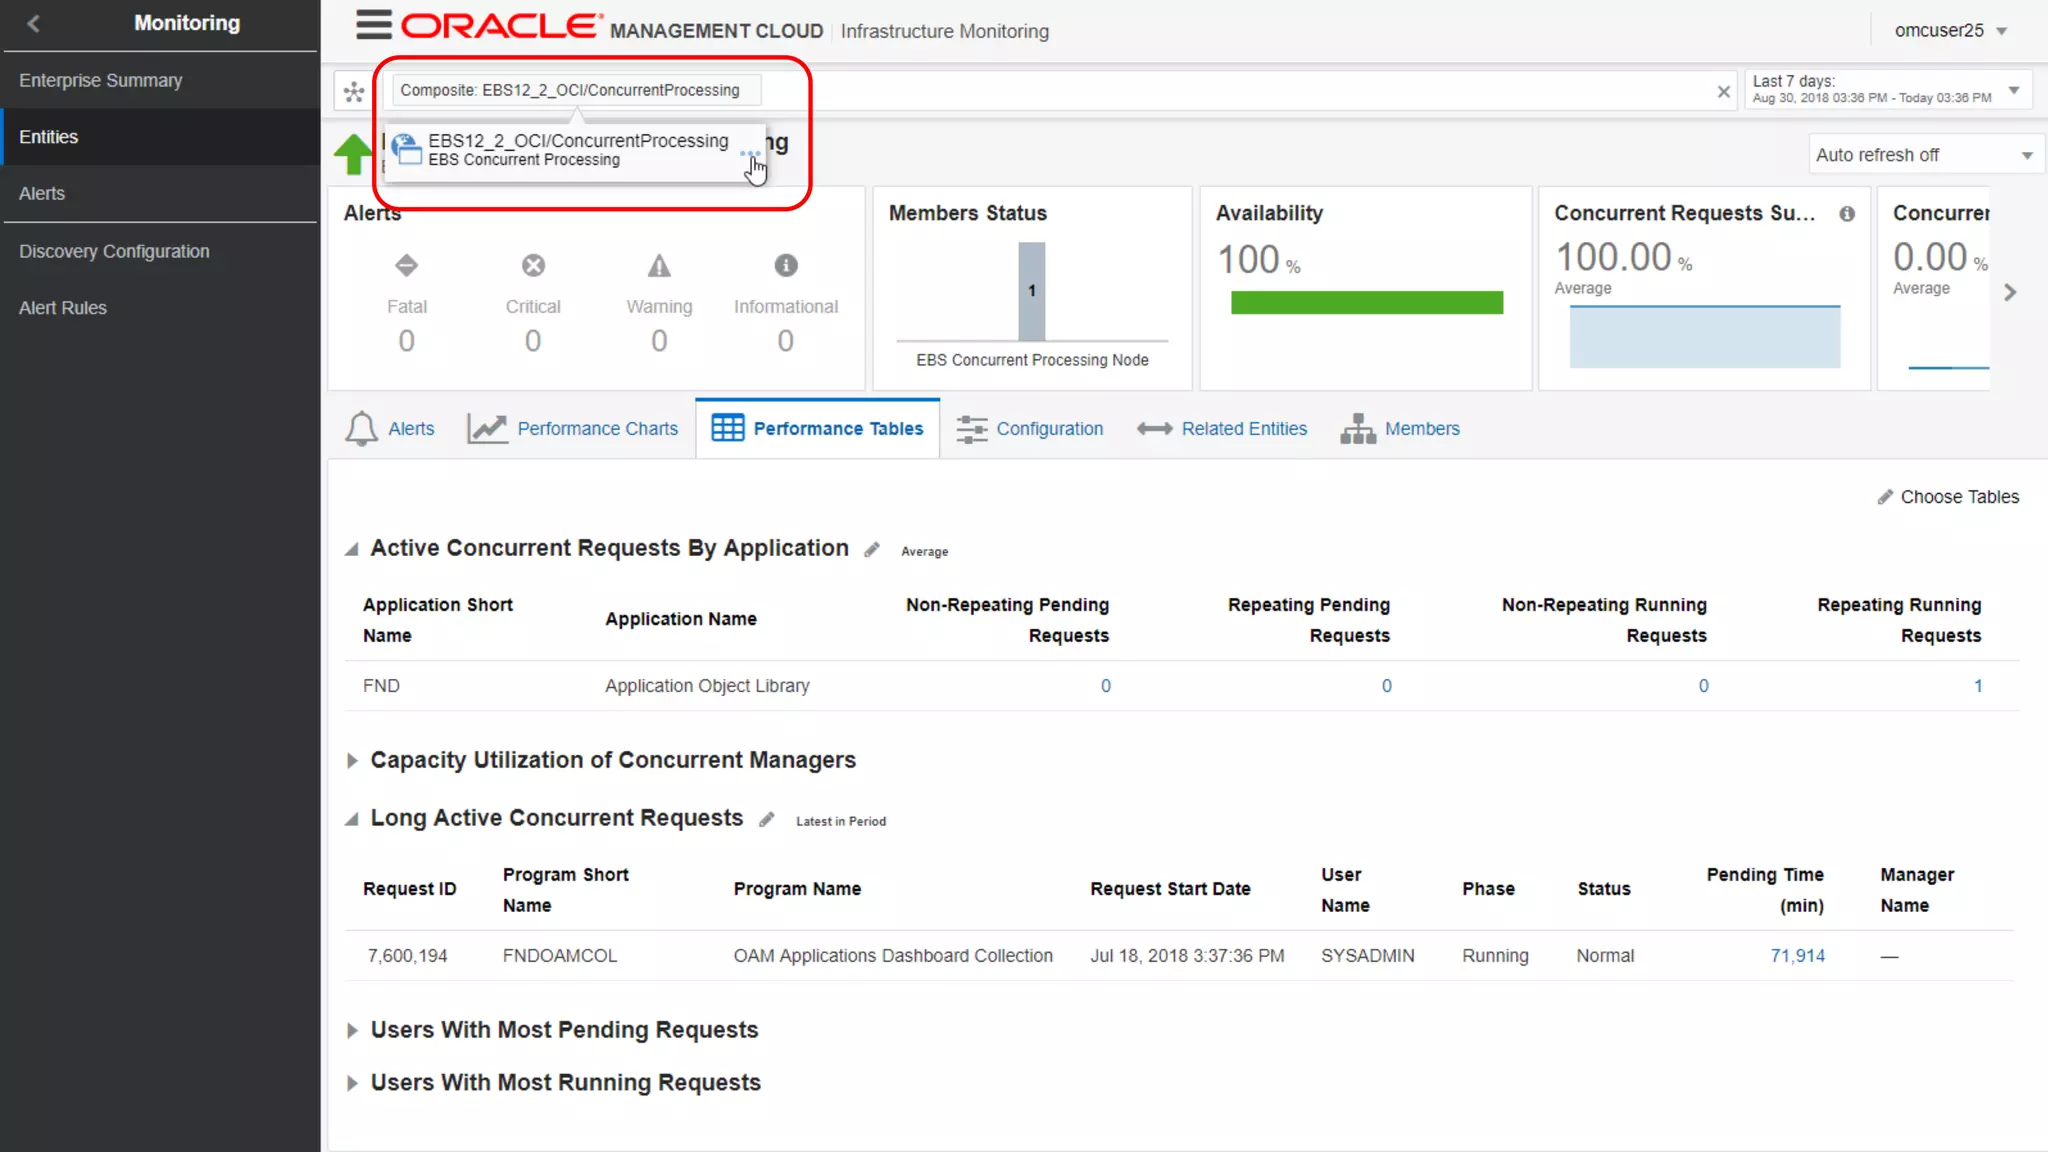Expand Capacity Utilization of Concurrent Managers

point(352,761)
